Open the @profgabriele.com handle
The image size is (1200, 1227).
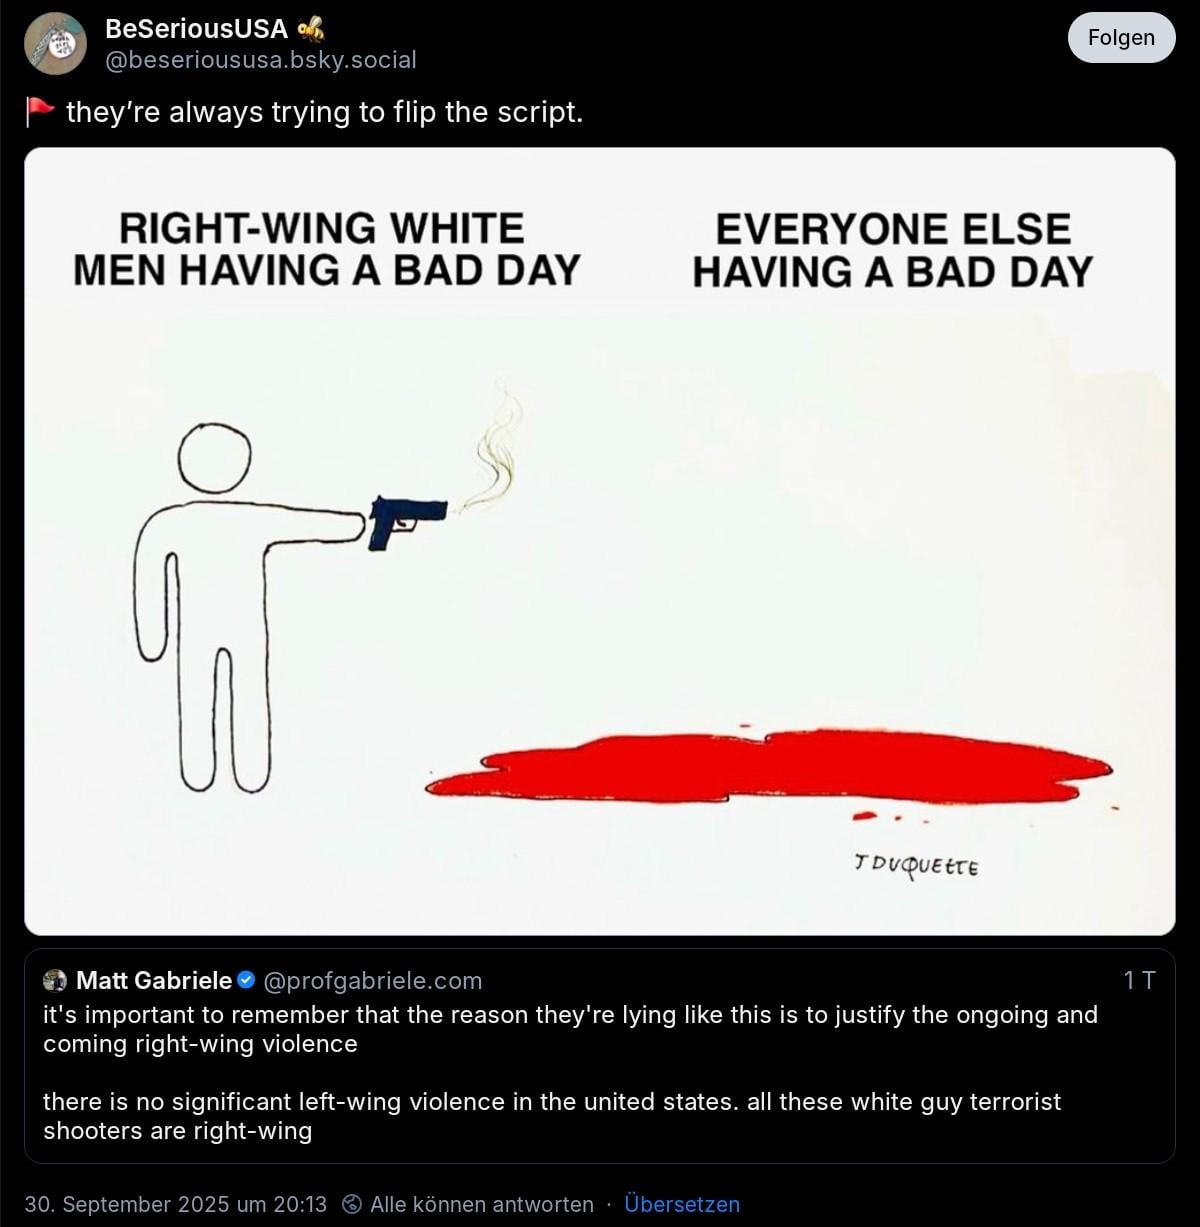[372, 980]
